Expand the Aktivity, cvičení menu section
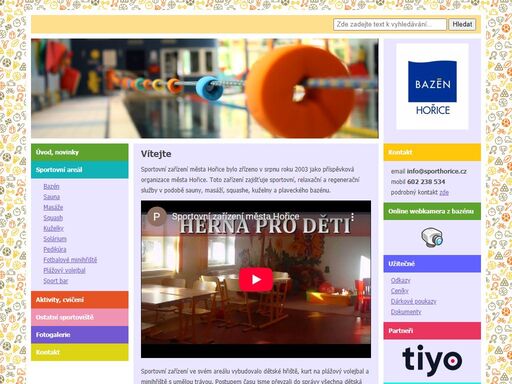This screenshot has width=512, height=384. (x=80, y=300)
